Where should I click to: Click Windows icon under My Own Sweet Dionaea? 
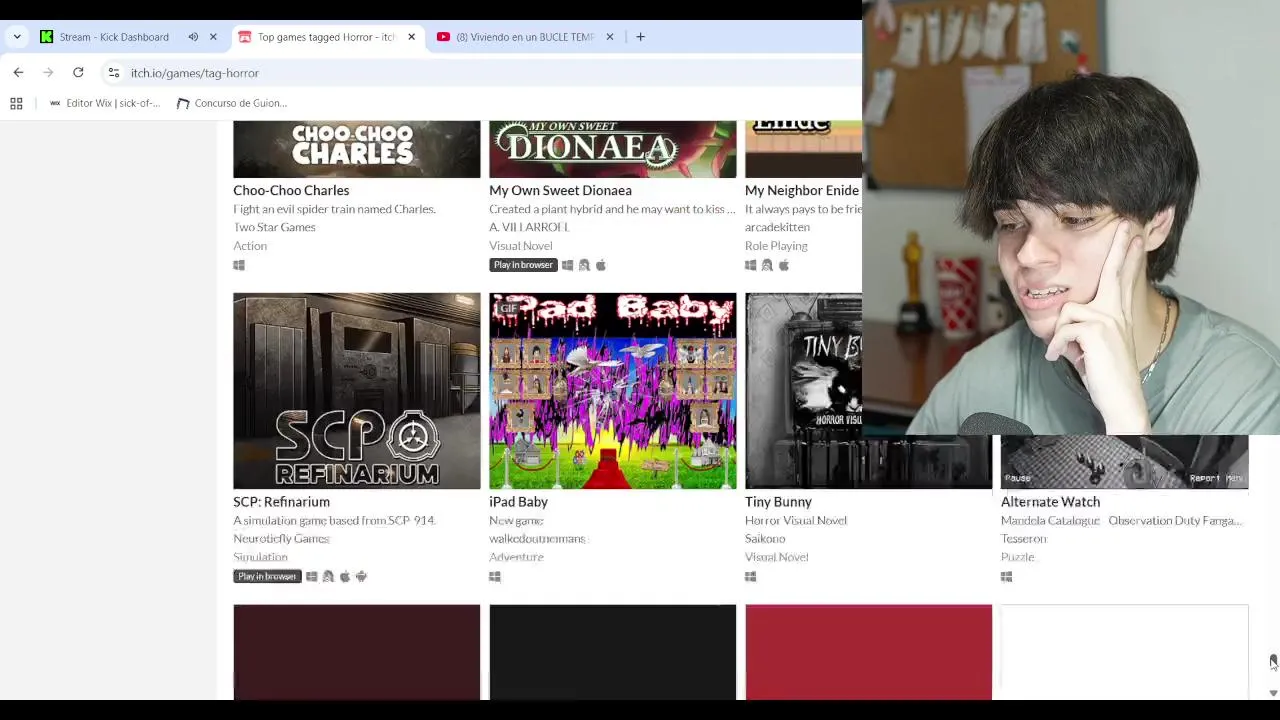click(567, 265)
